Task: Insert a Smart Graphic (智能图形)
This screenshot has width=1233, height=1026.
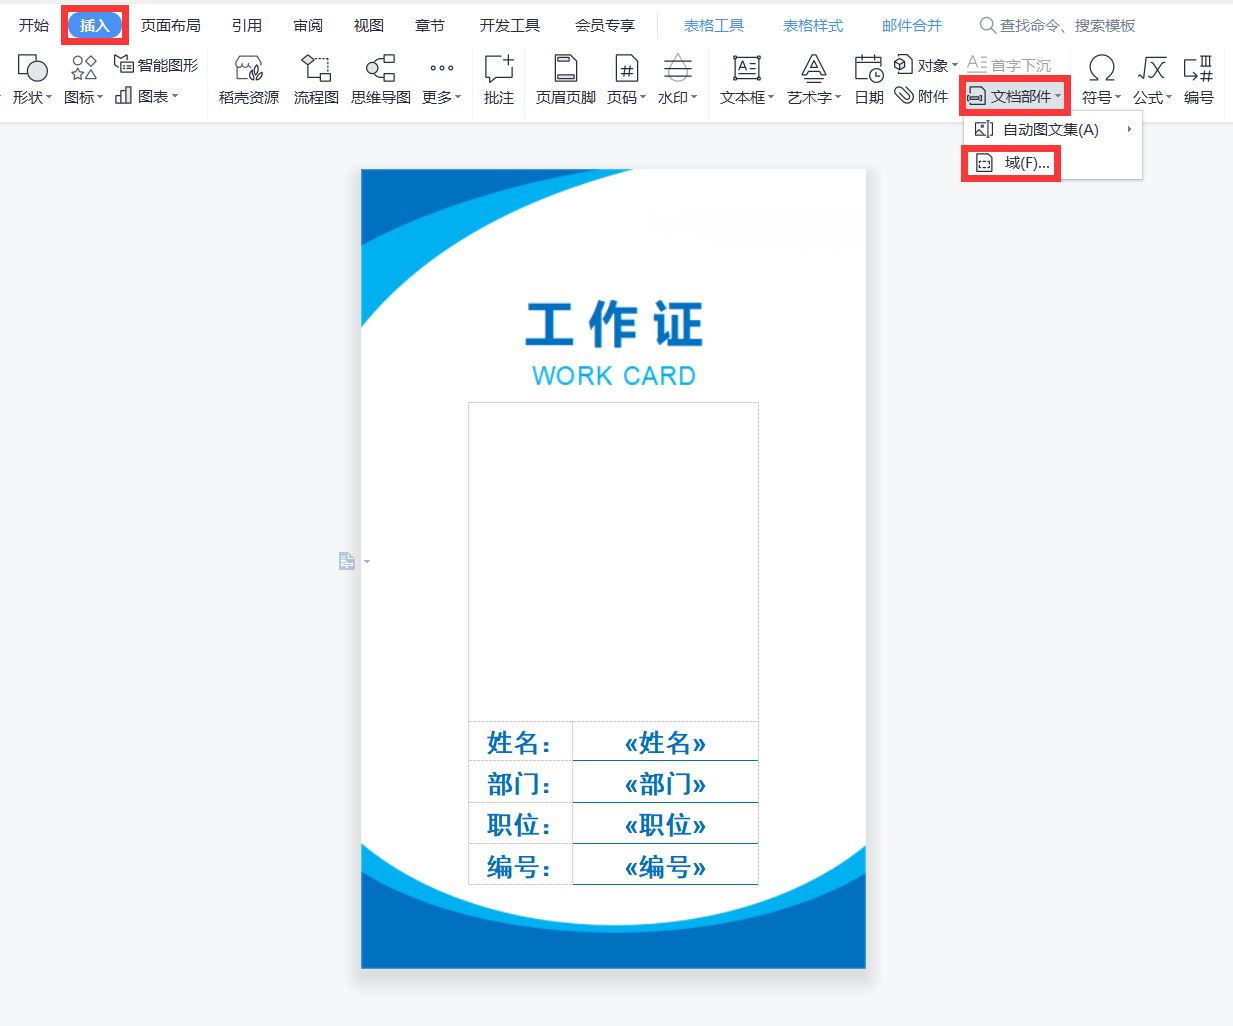Action: (x=156, y=65)
